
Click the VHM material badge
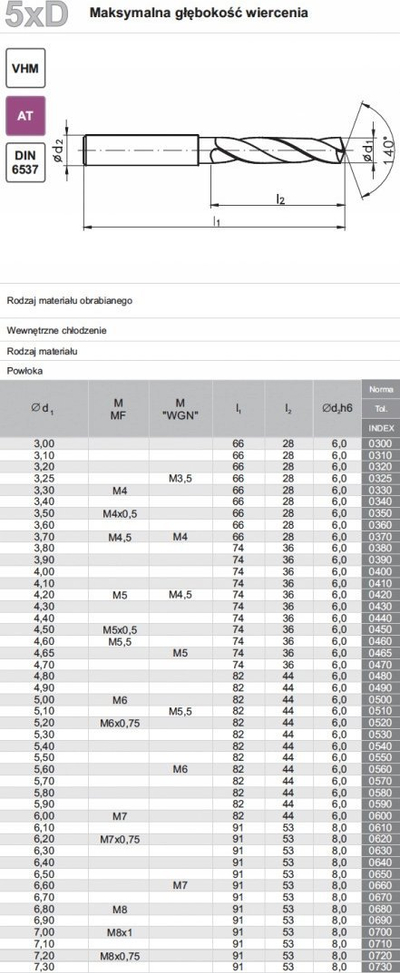(25, 68)
